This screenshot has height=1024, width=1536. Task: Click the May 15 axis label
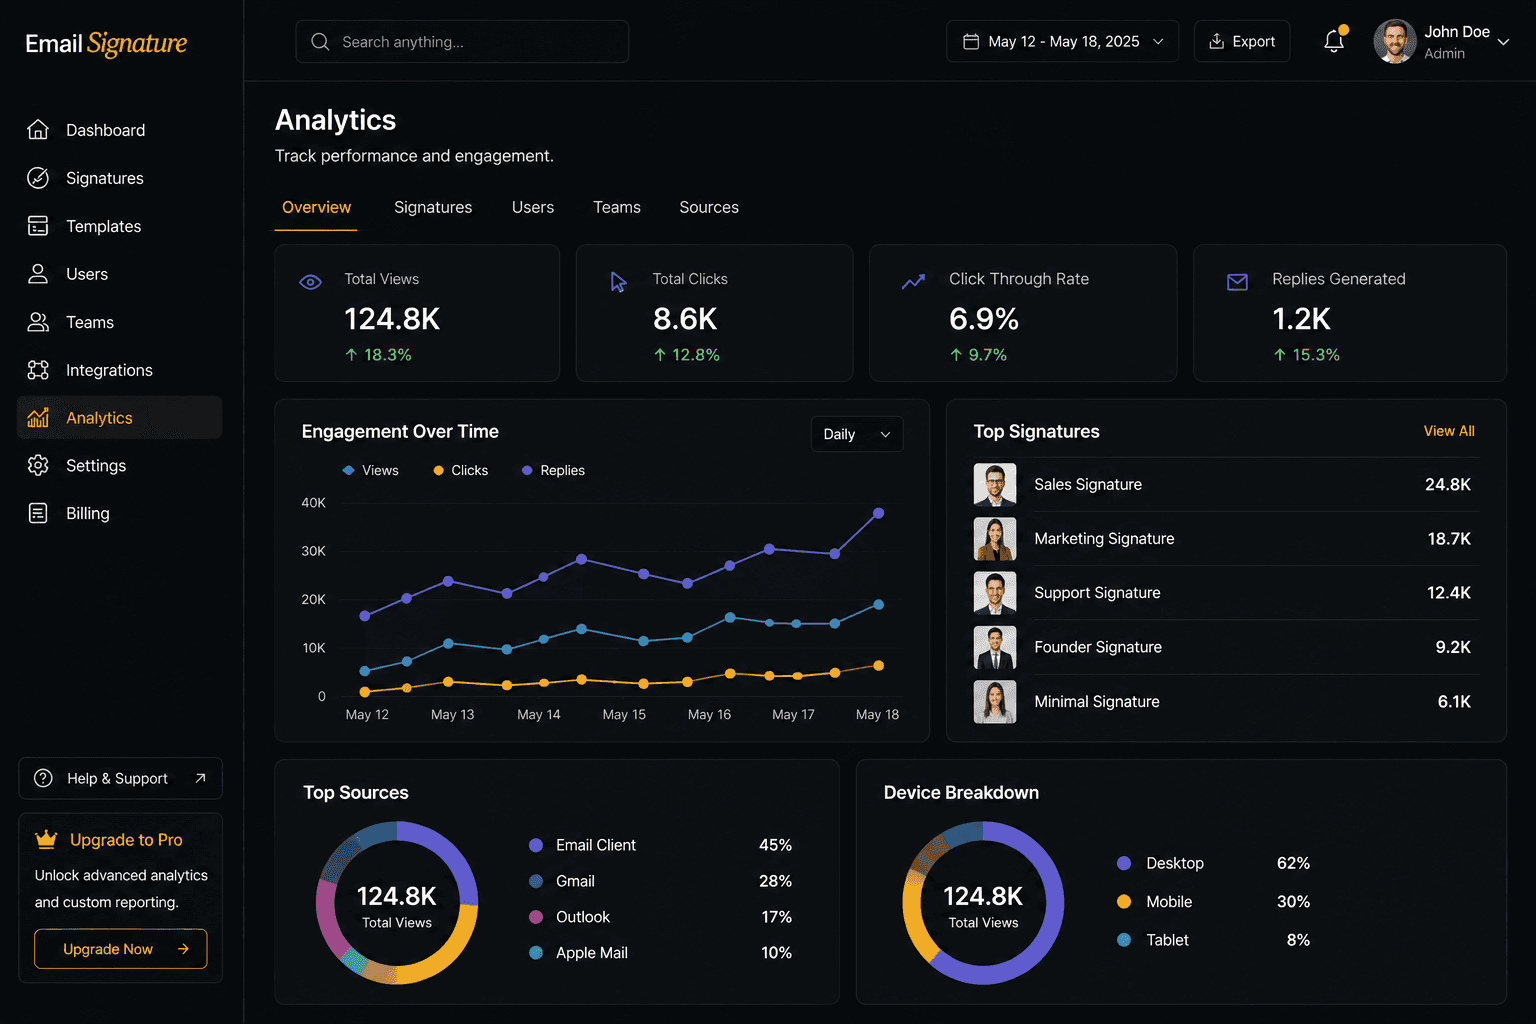[x=624, y=714]
